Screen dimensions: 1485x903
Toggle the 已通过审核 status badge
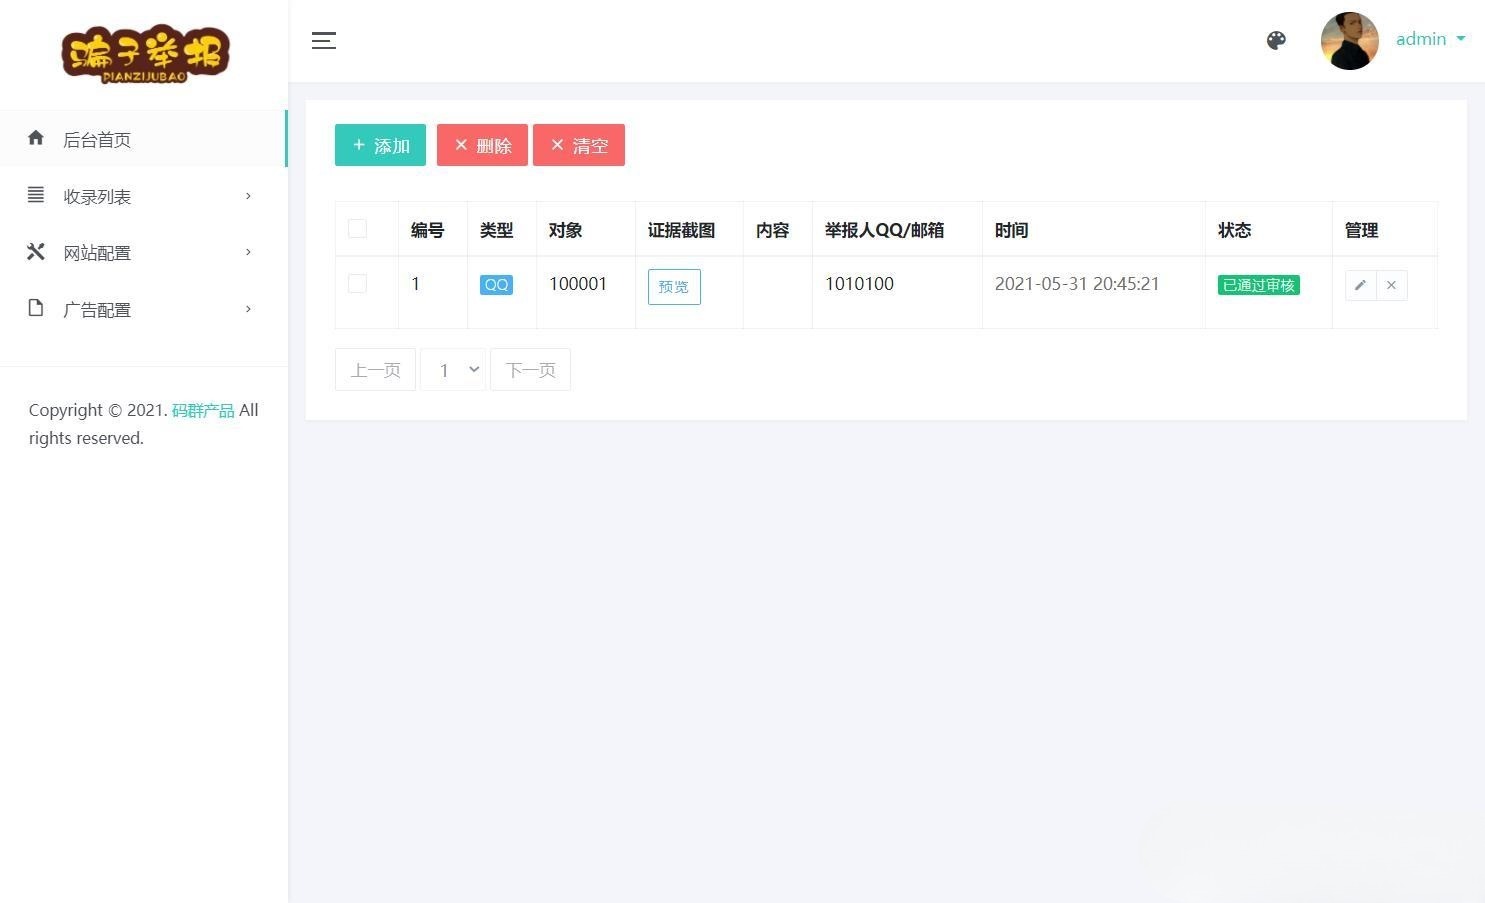(1258, 284)
